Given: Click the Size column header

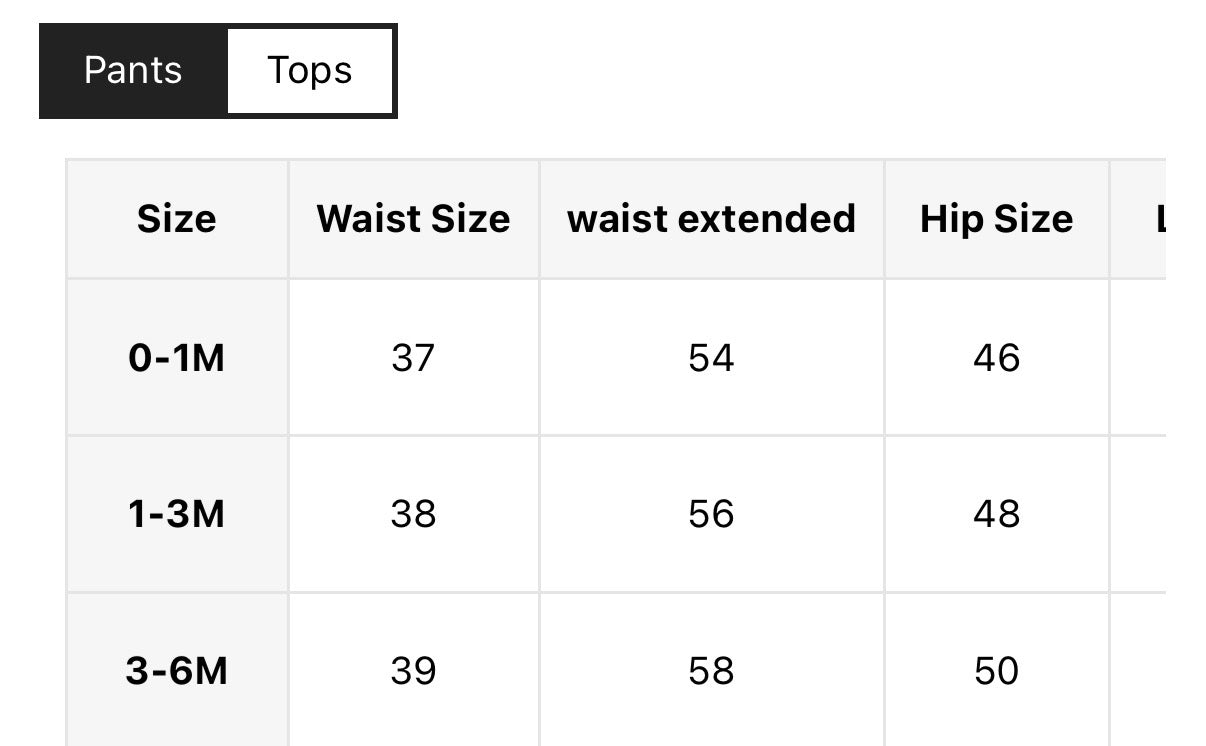Looking at the screenshot, I should (177, 219).
